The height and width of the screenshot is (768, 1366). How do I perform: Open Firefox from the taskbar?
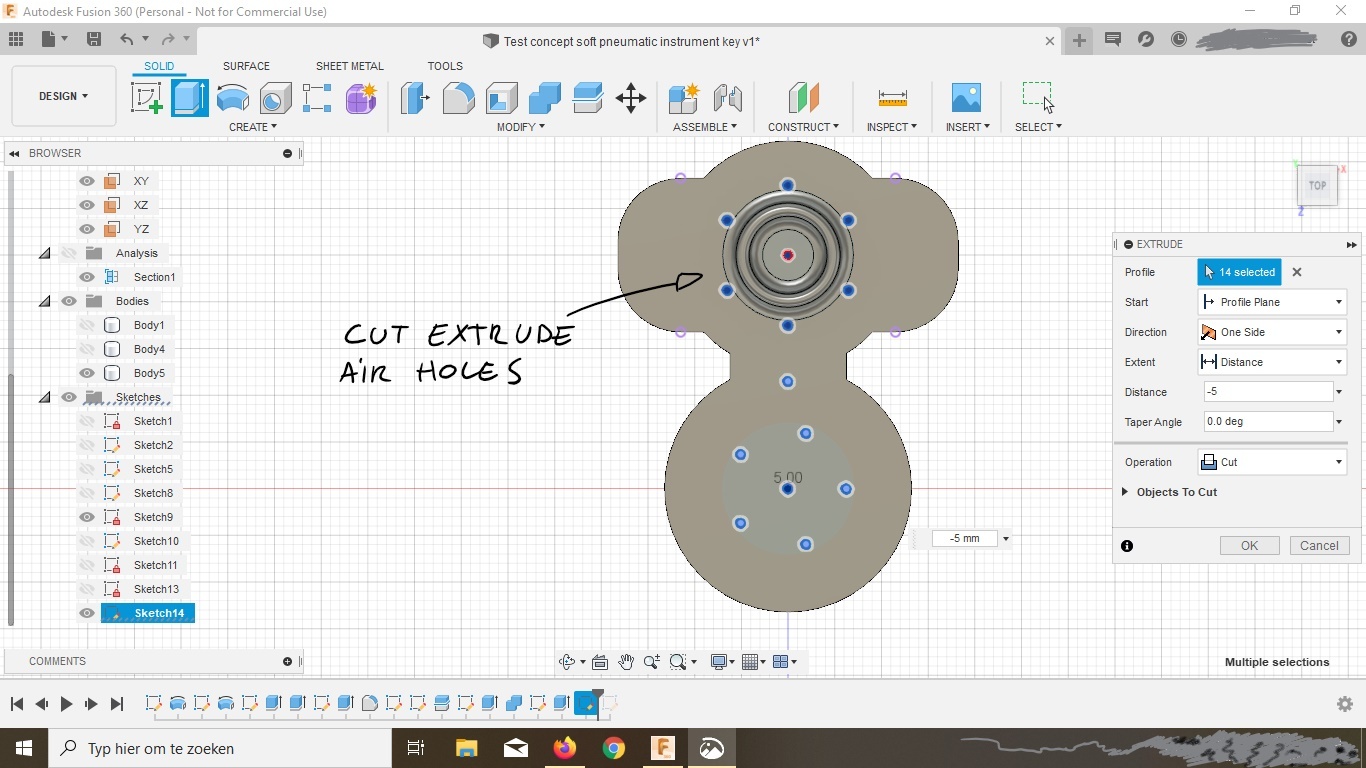565,748
